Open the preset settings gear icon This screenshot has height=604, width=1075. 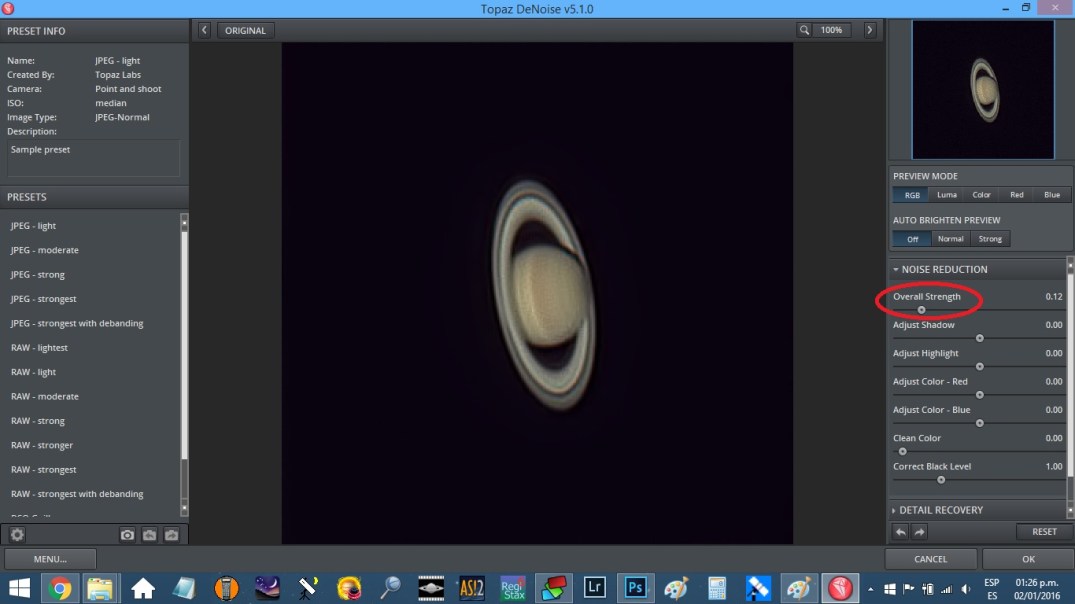17,535
